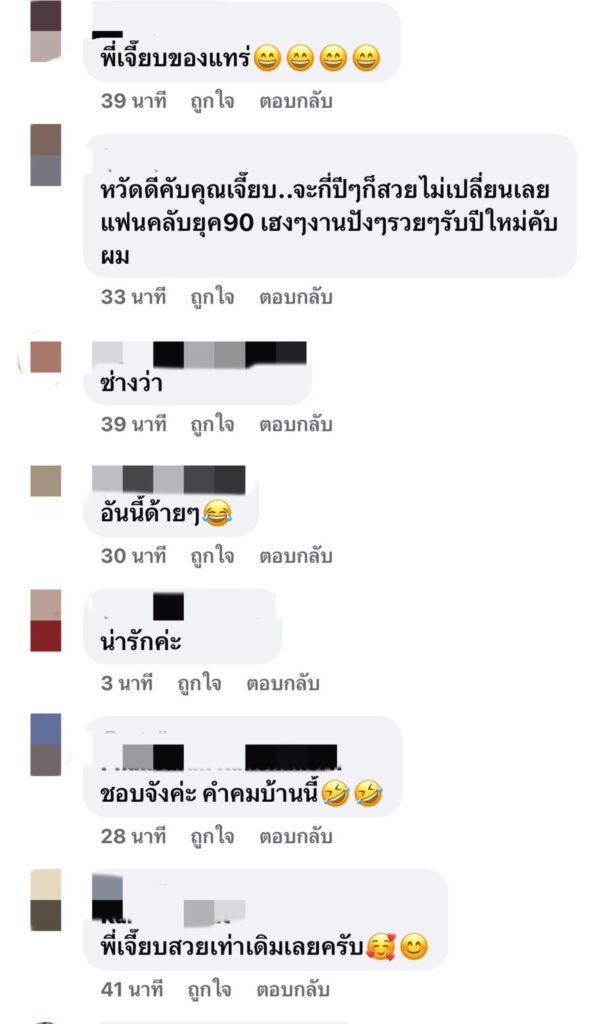Reply to the 'พี่เจี๊ยบของแทร่' comment

296,101
